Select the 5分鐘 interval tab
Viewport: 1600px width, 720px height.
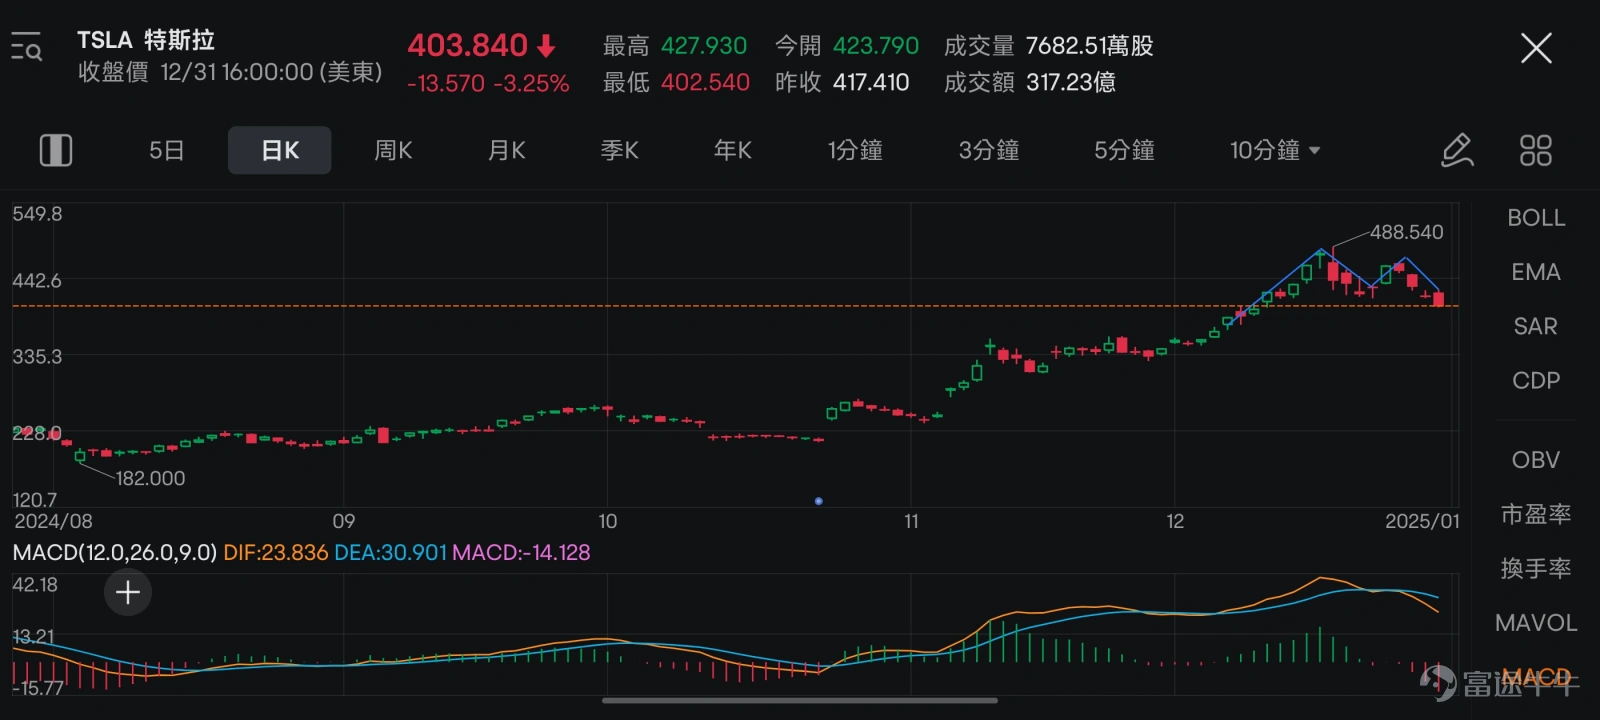click(x=1124, y=150)
